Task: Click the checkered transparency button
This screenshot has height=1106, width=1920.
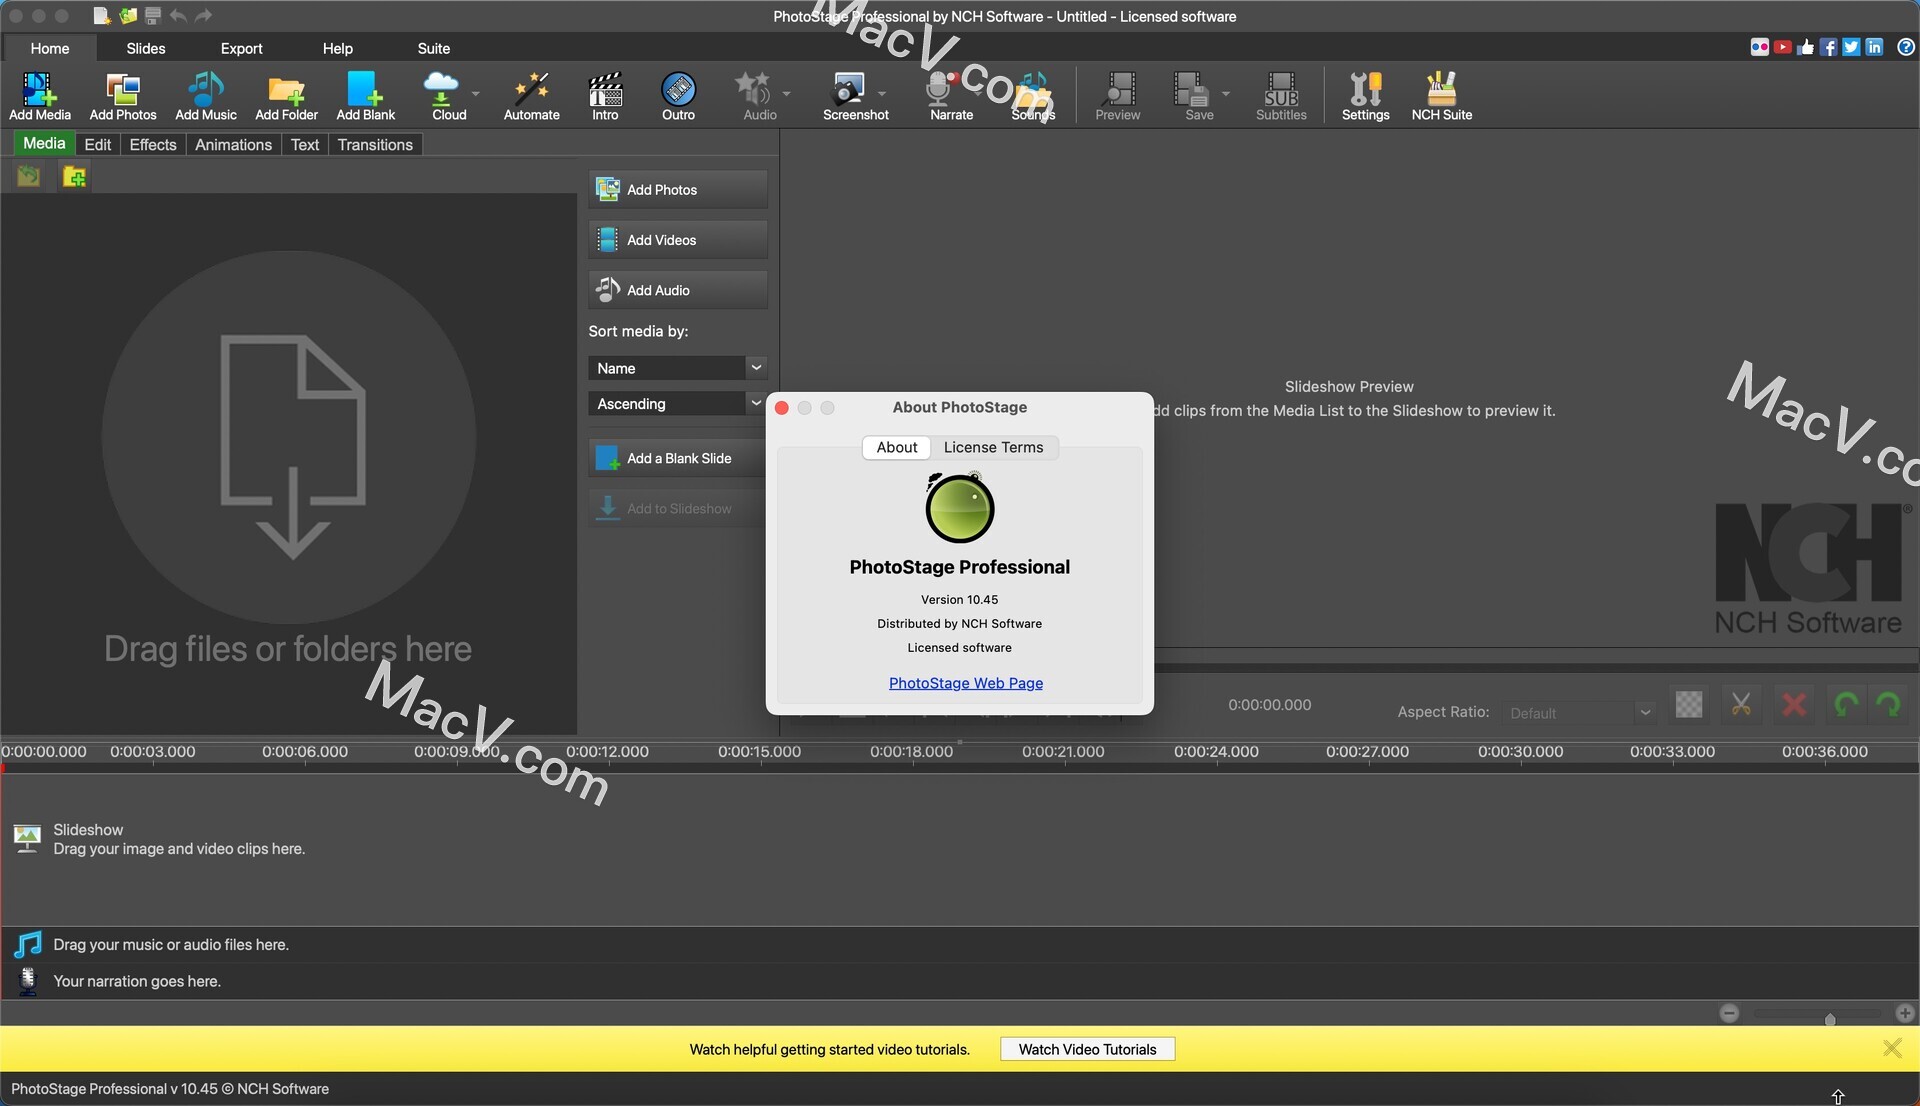Action: [x=1689, y=705]
